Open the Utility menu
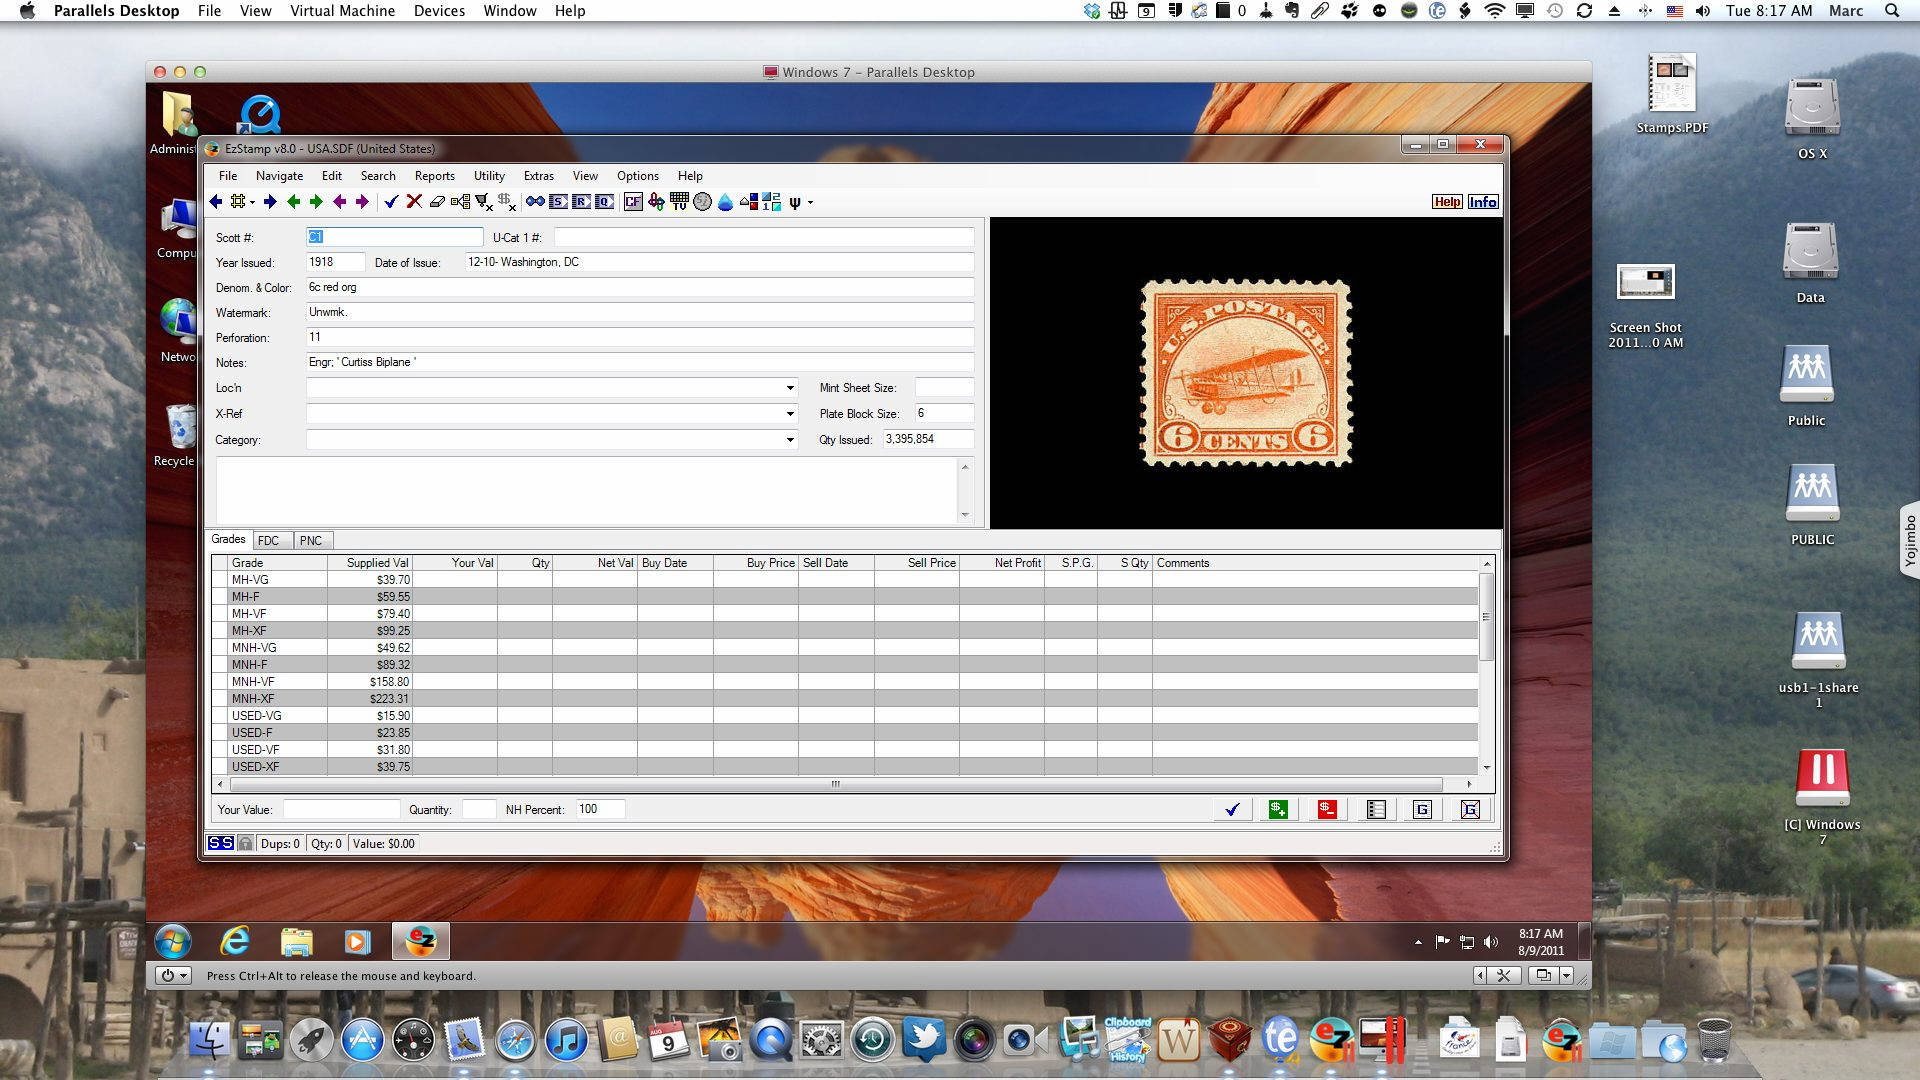This screenshot has height=1080, width=1920. coord(489,176)
